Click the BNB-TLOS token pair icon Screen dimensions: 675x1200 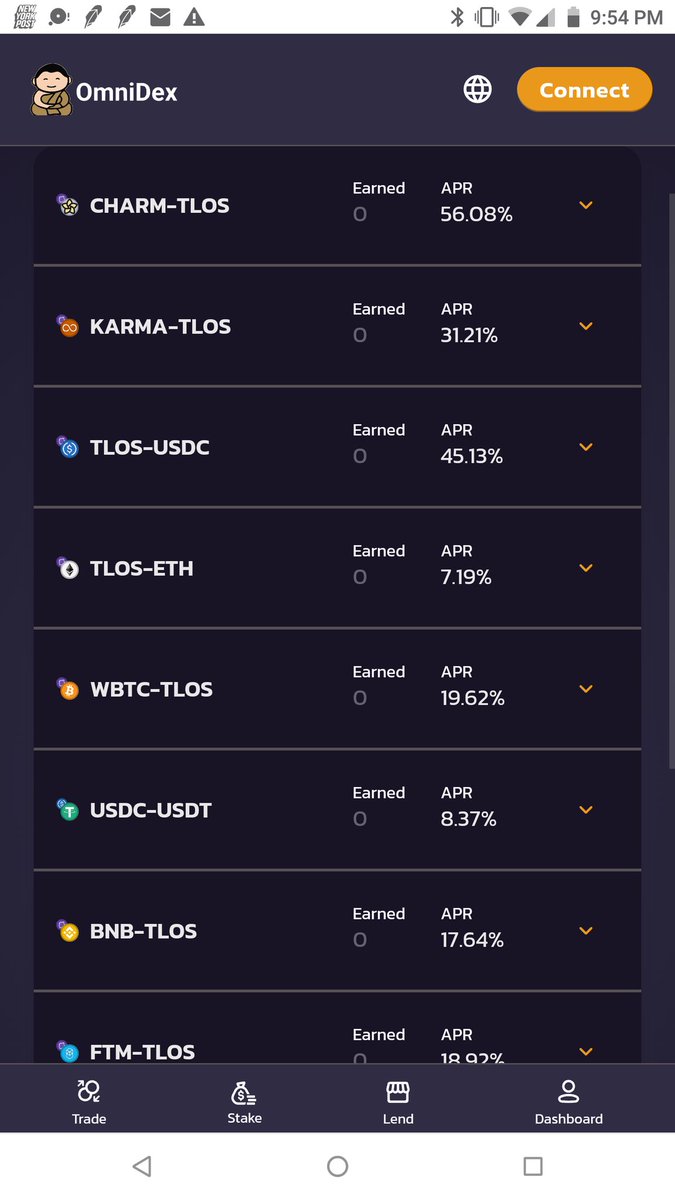pyautogui.click(x=67, y=932)
